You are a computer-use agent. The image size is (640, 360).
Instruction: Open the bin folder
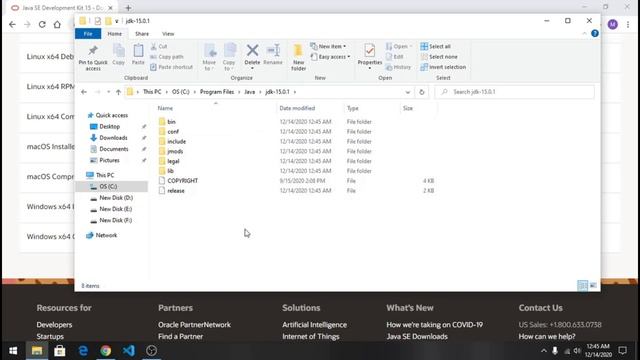click(x=171, y=122)
